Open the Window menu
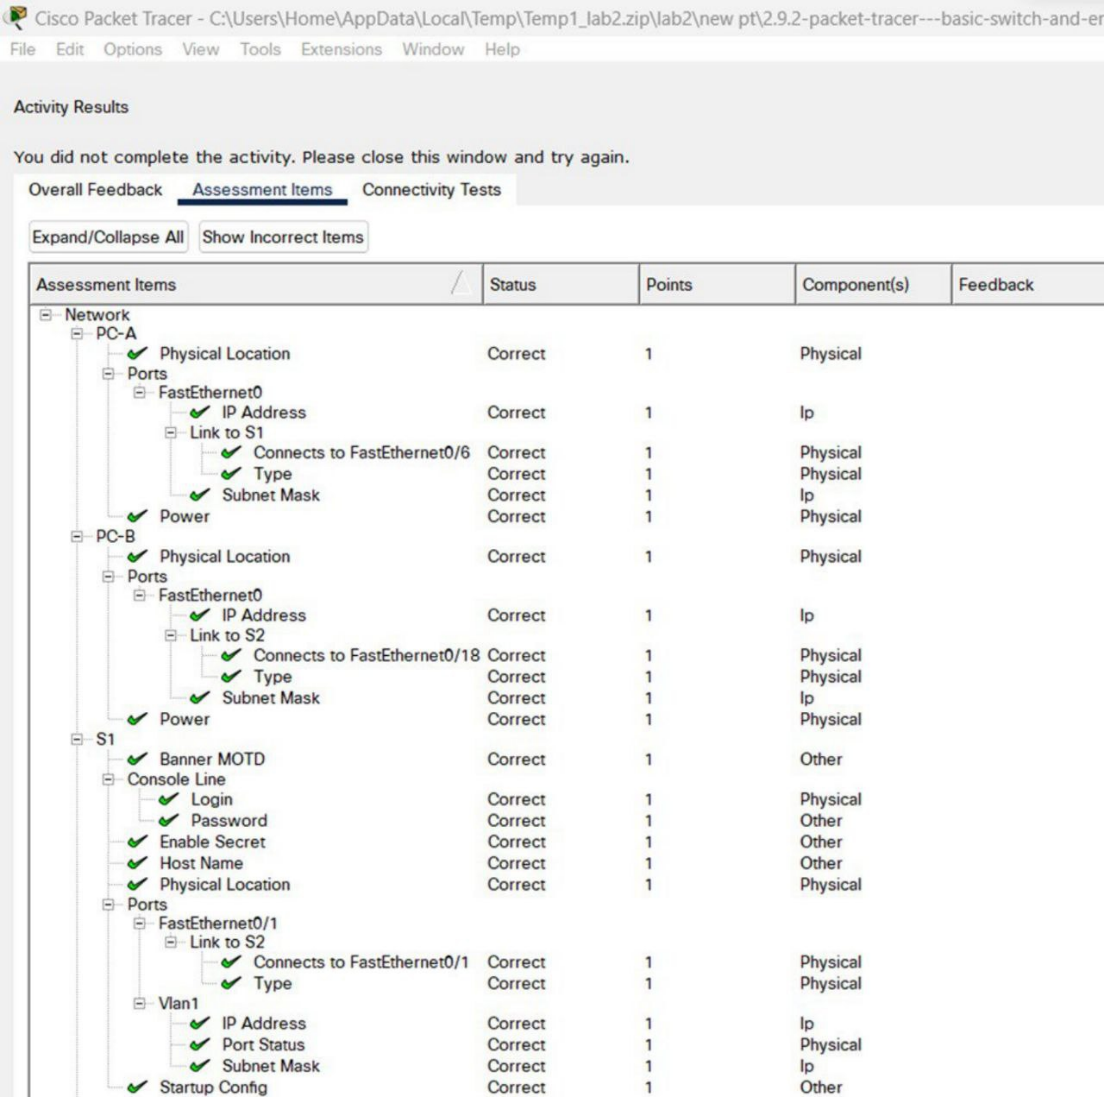The image size is (1104, 1097). 433,49
